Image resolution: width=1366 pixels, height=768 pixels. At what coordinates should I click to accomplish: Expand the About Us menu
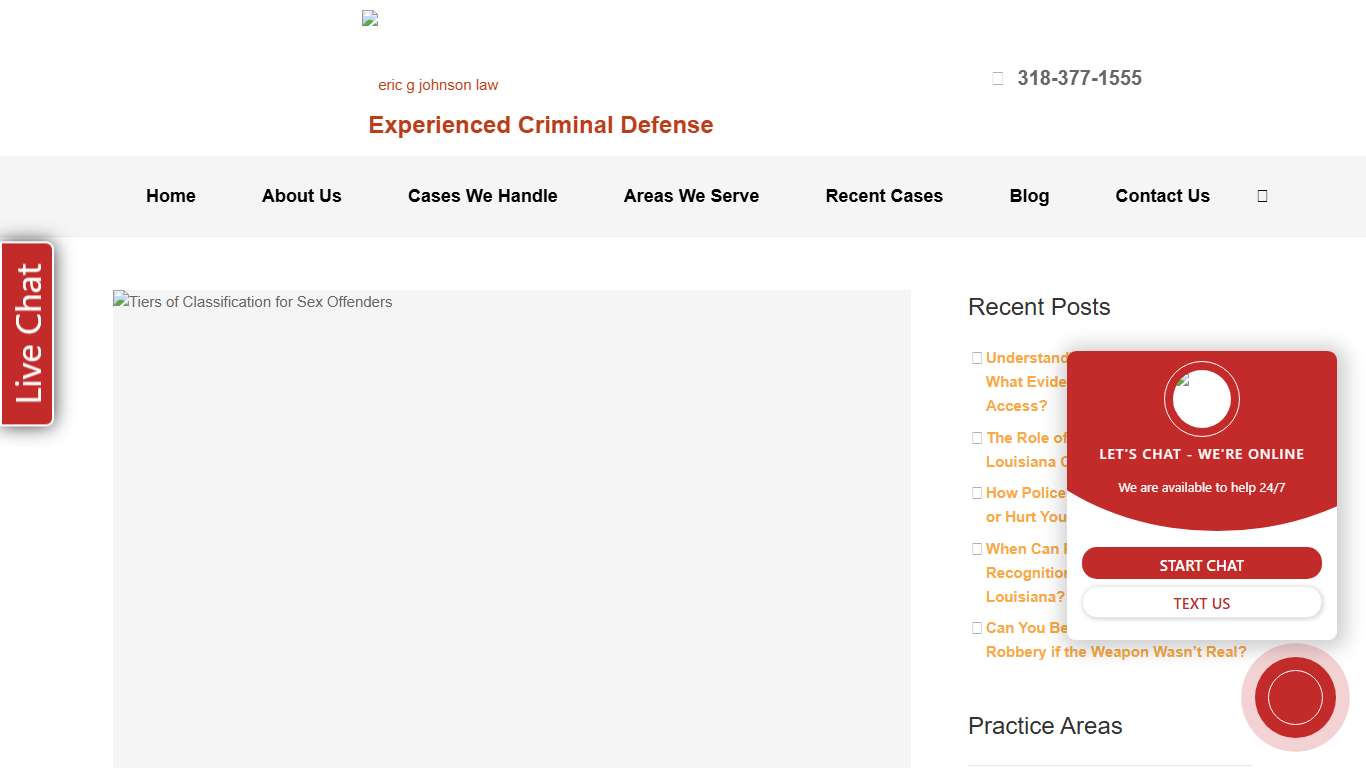pos(301,195)
